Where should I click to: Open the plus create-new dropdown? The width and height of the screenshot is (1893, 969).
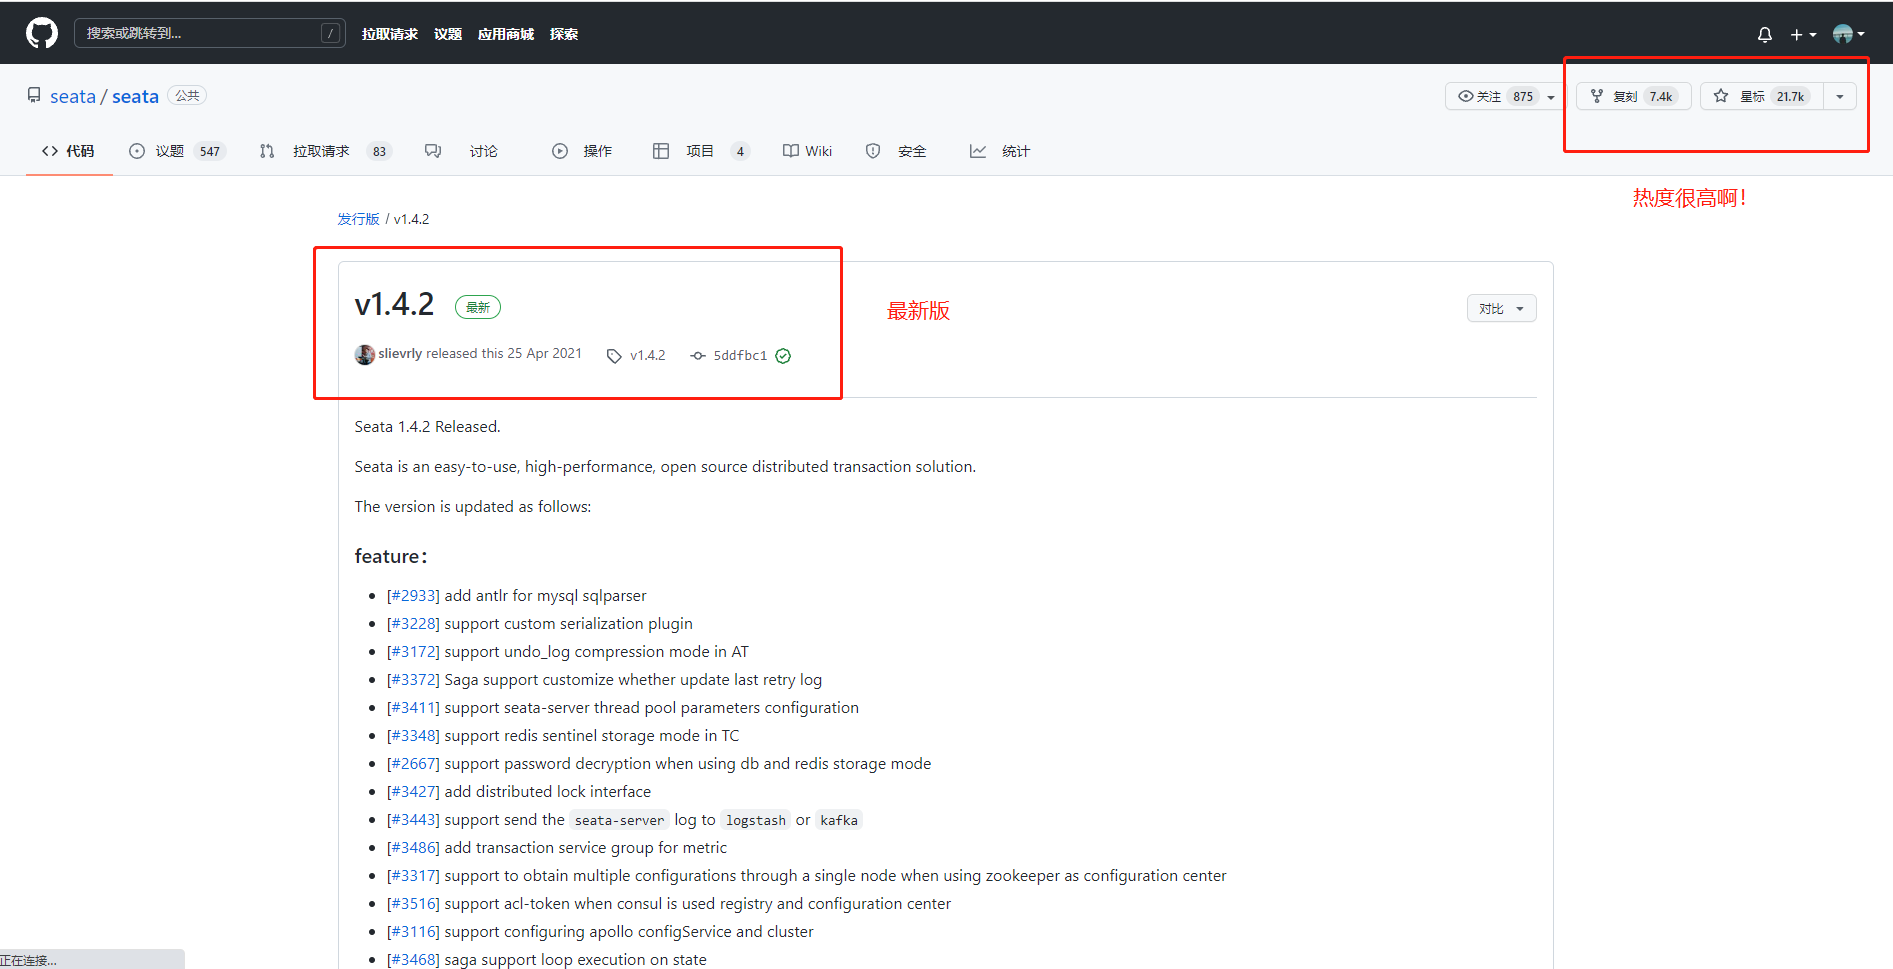point(1803,35)
